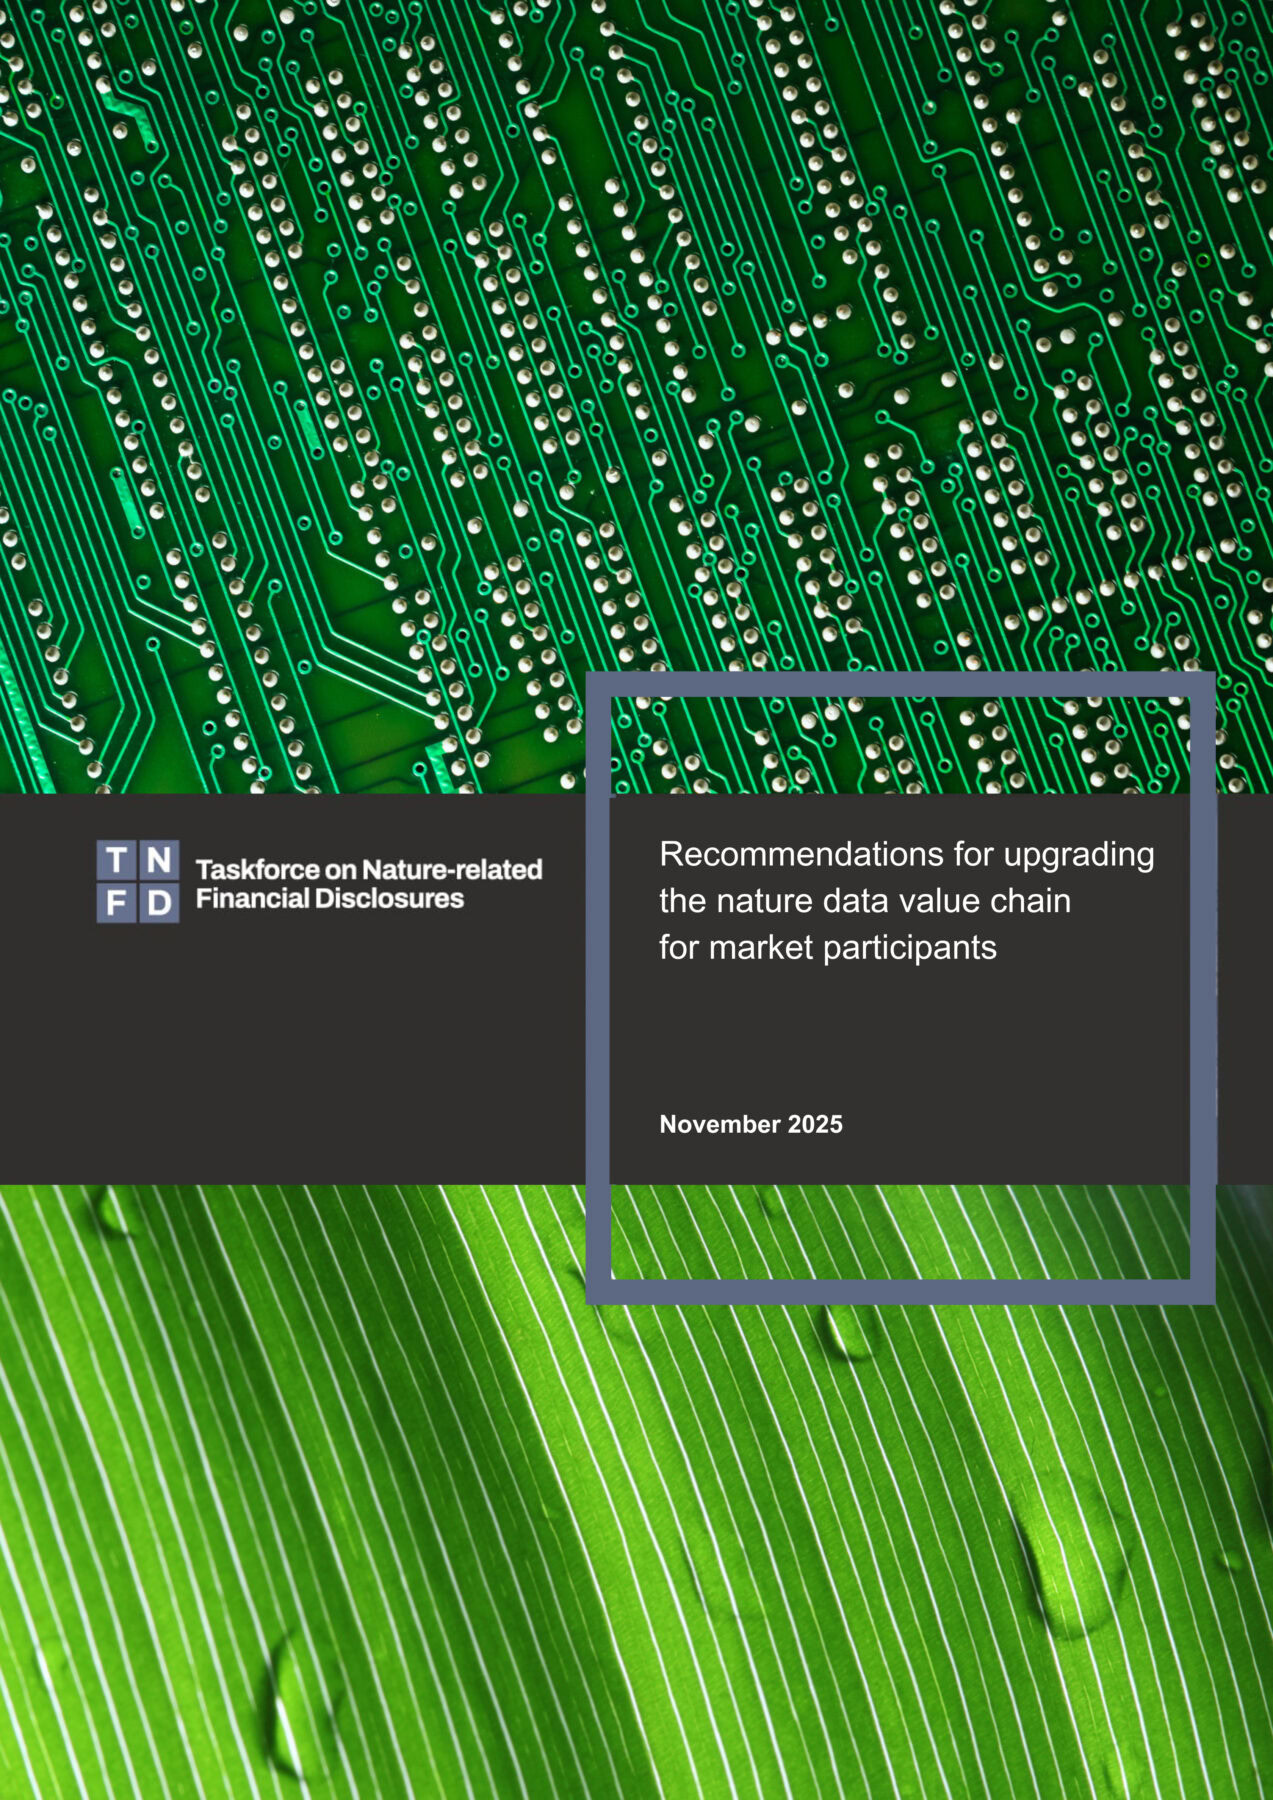Click the bottom edge of the blue-grey frame
1273x1800 pixels.
pos(900,1291)
